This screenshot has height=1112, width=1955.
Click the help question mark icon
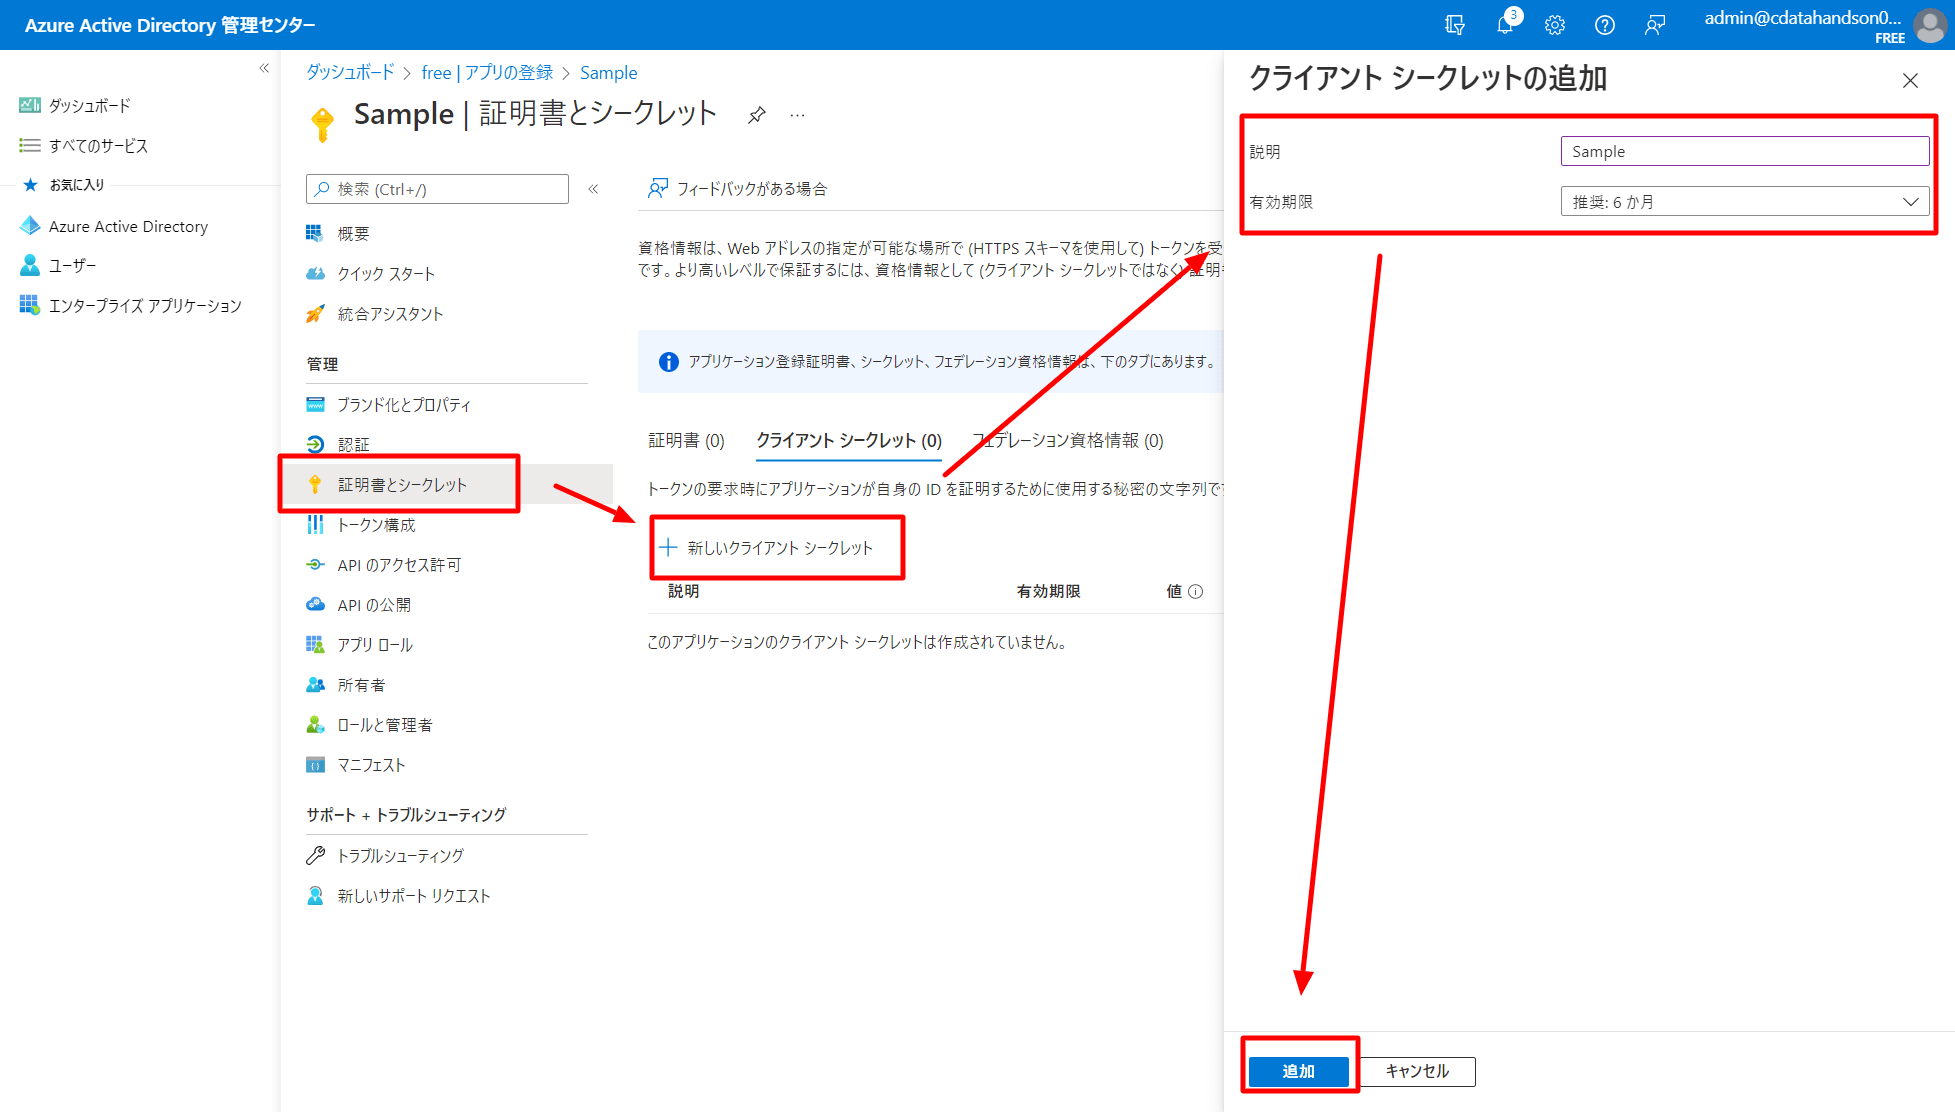1604,25
